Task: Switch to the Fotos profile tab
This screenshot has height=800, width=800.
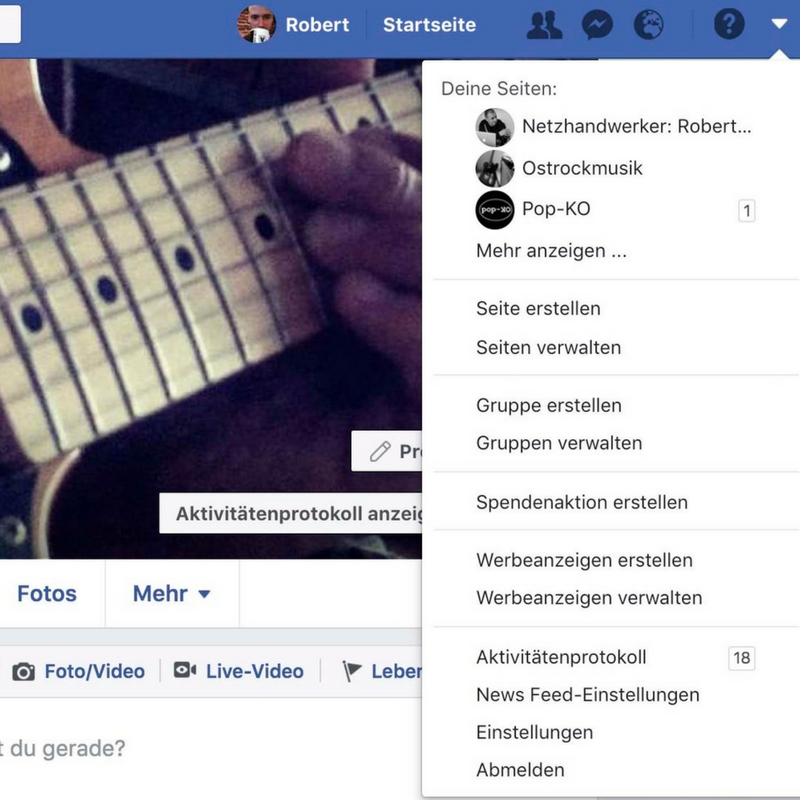Action: click(x=47, y=594)
